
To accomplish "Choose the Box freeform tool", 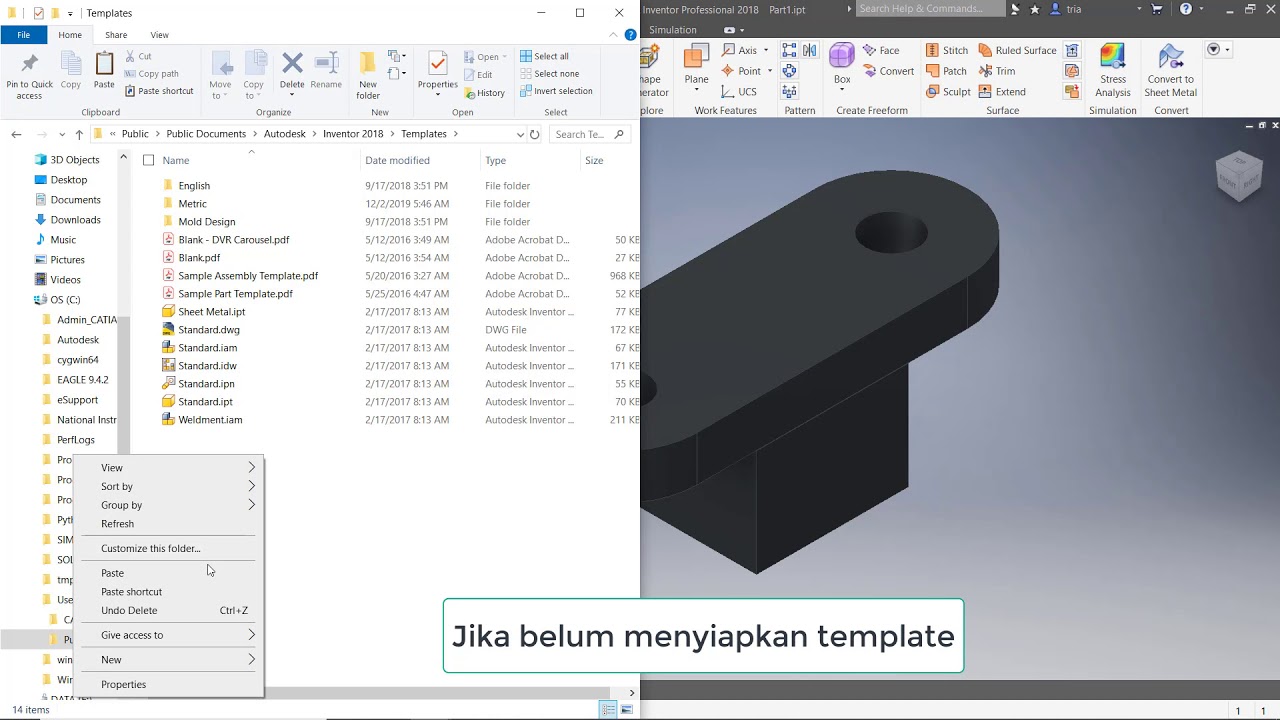I will click(x=842, y=66).
